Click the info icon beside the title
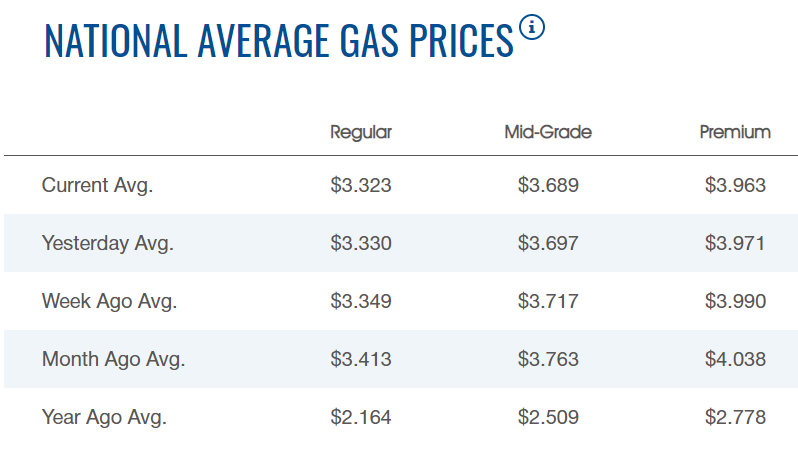The image size is (798, 472). click(x=533, y=29)
